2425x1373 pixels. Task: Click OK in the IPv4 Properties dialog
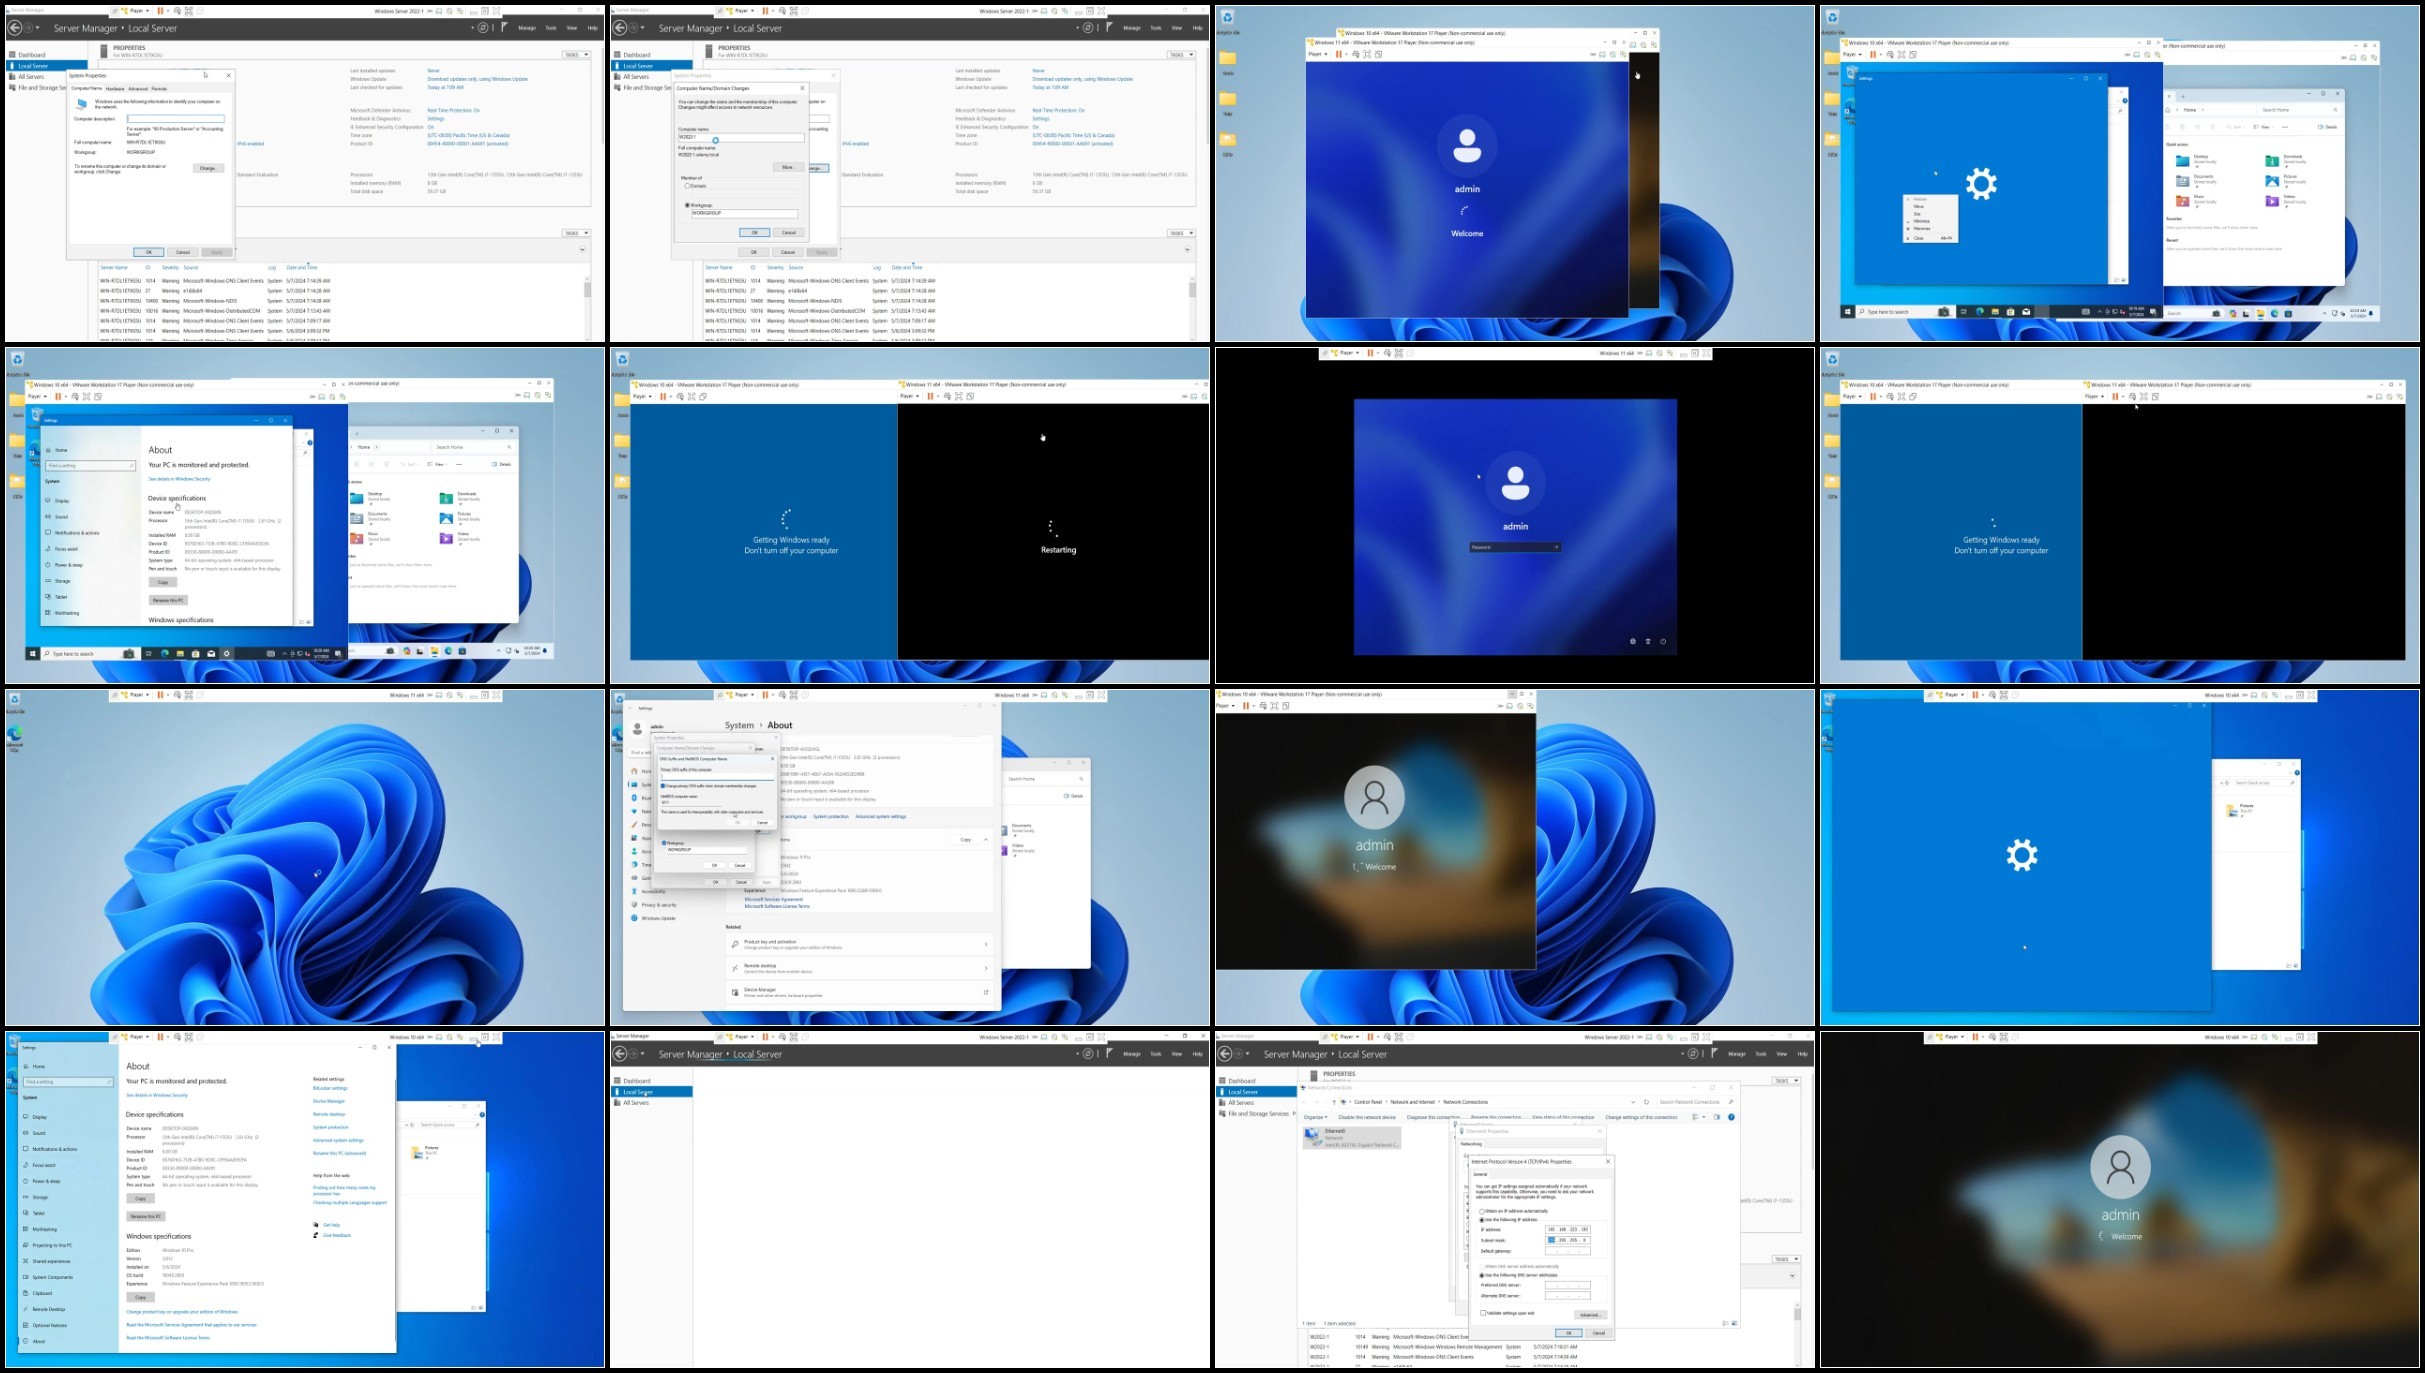[x=1569, y=1333]
